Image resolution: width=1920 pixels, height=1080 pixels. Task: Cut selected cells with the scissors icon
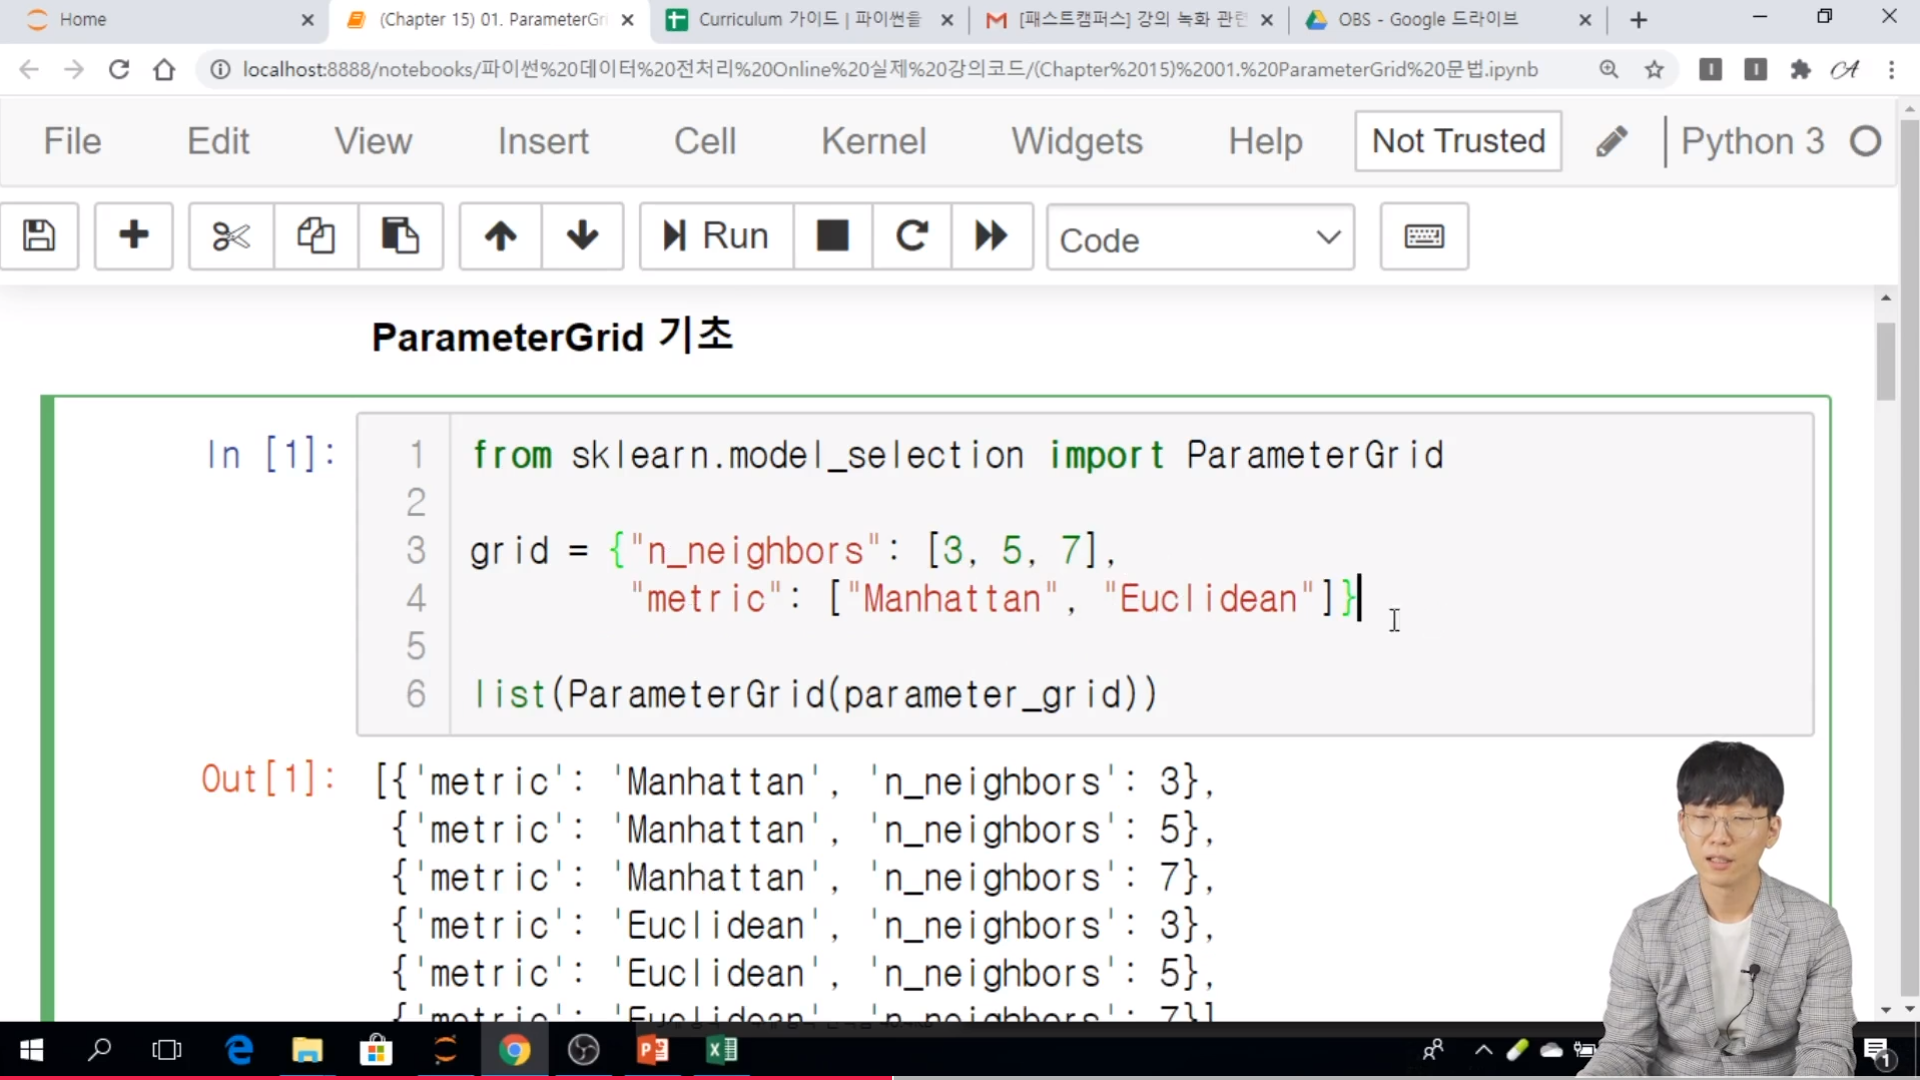coord(231,237)
